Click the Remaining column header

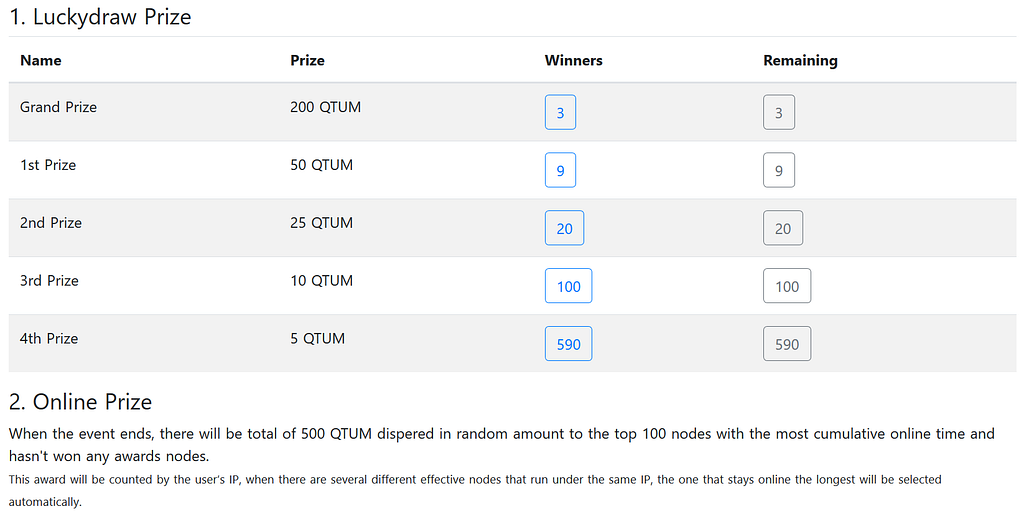[x=800, y=60]
